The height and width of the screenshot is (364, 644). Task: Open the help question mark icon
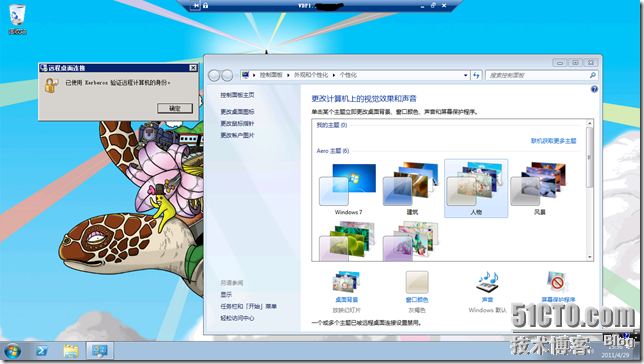click(x=594, y=89)
